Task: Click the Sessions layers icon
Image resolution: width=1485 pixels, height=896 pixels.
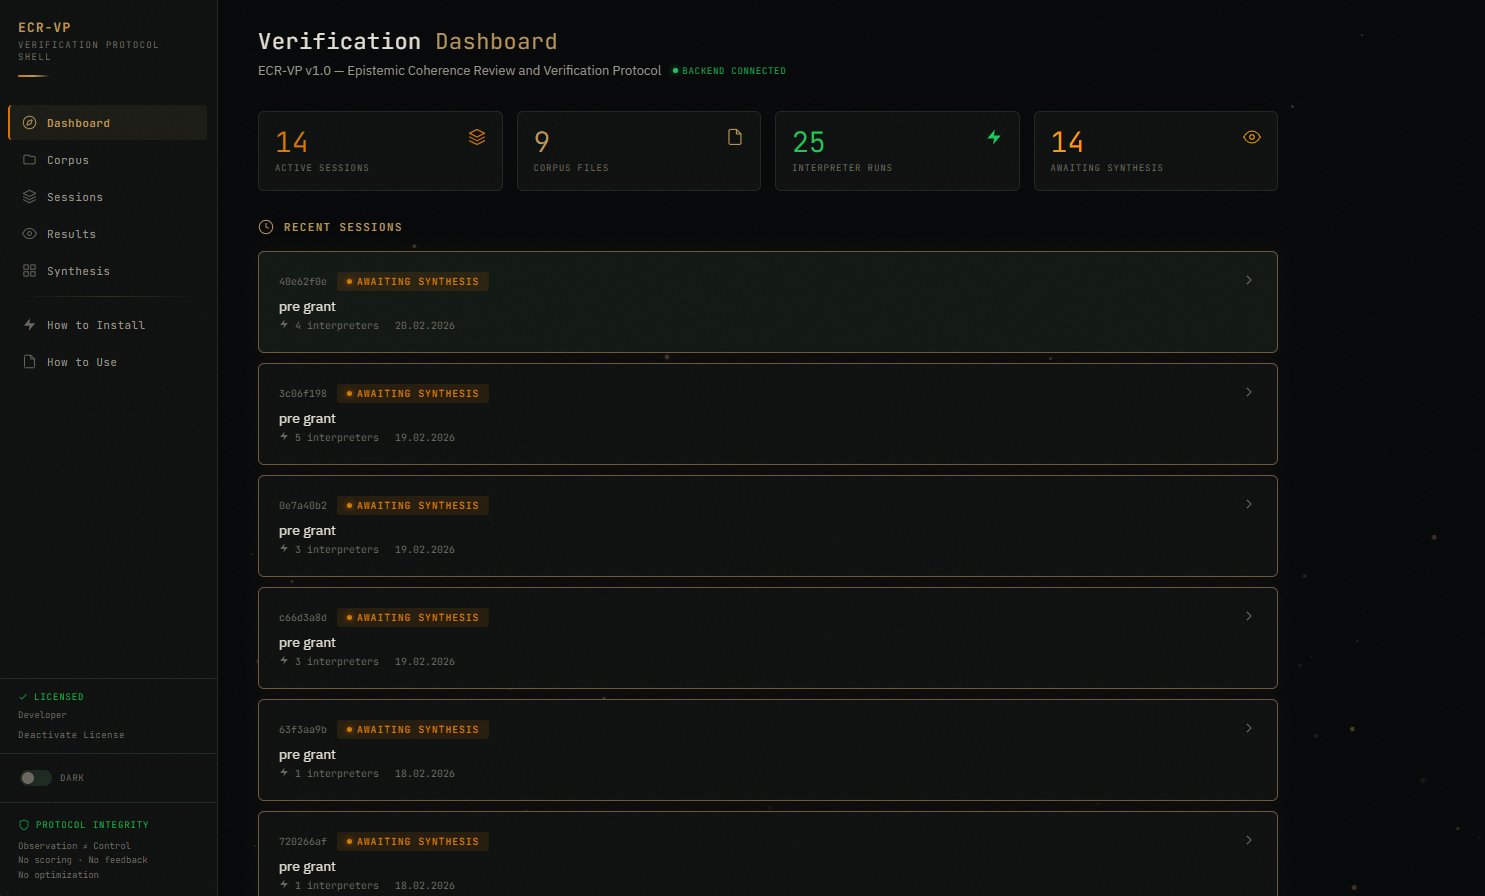Action: [x=30, y=197]
